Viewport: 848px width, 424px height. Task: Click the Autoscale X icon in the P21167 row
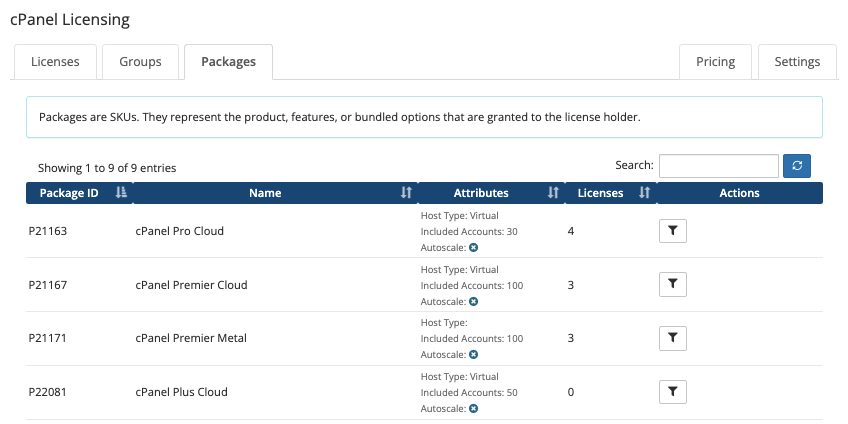point(473,301)
